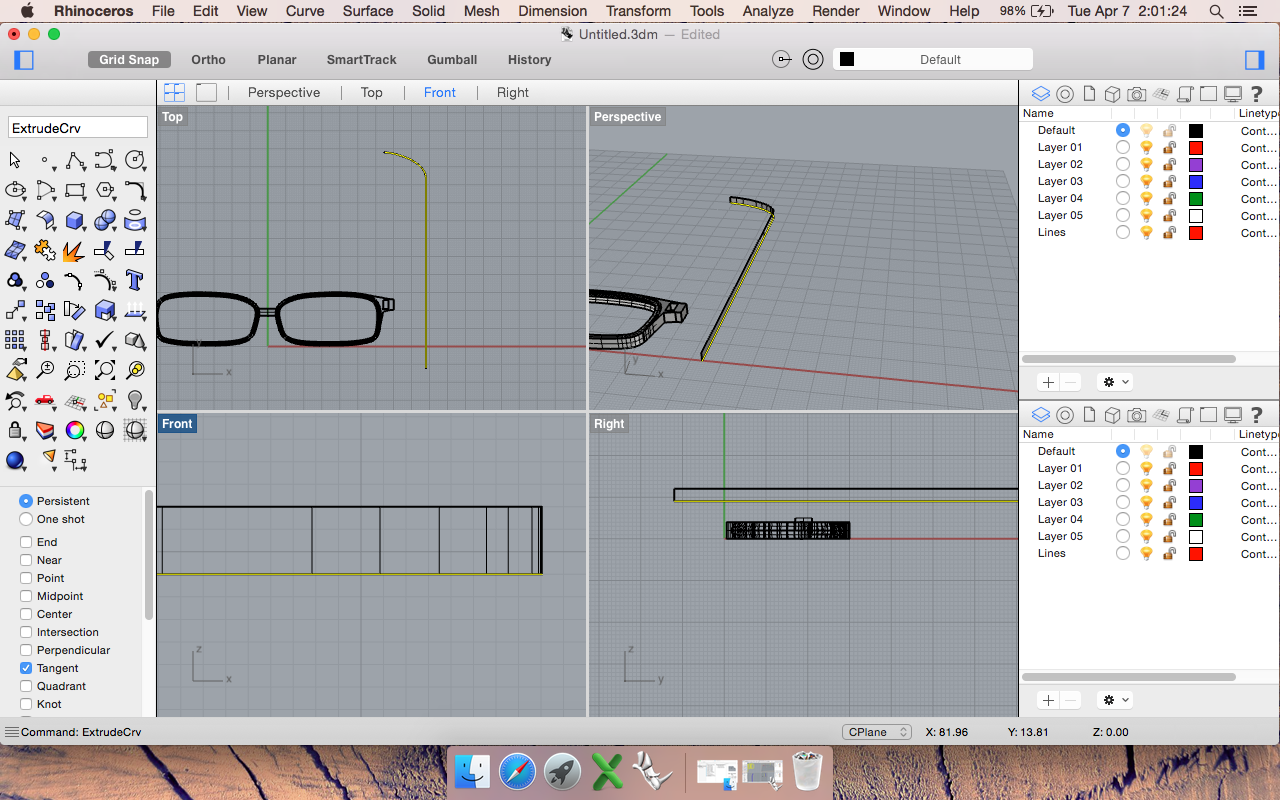Open the Help panel question mark icon
This screenshot has height=800, width=1280.
point(1257,93)
